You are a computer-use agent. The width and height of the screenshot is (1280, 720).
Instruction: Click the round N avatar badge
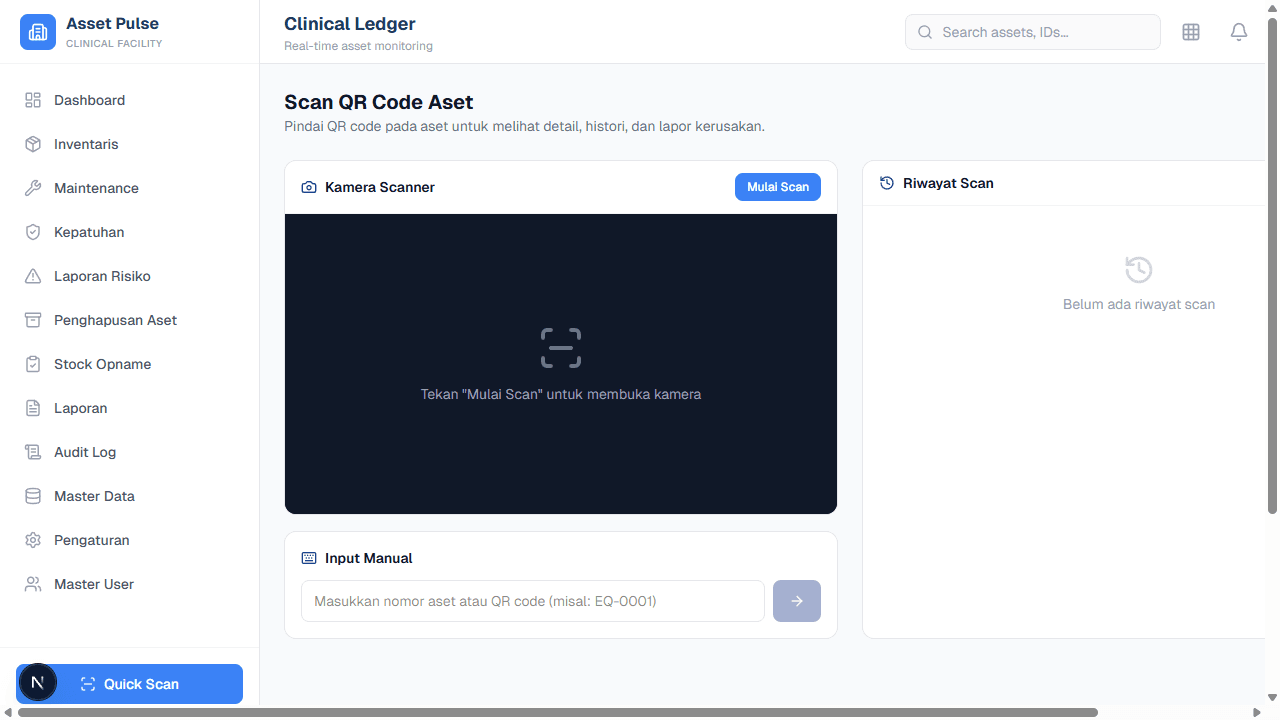point(38,683)
